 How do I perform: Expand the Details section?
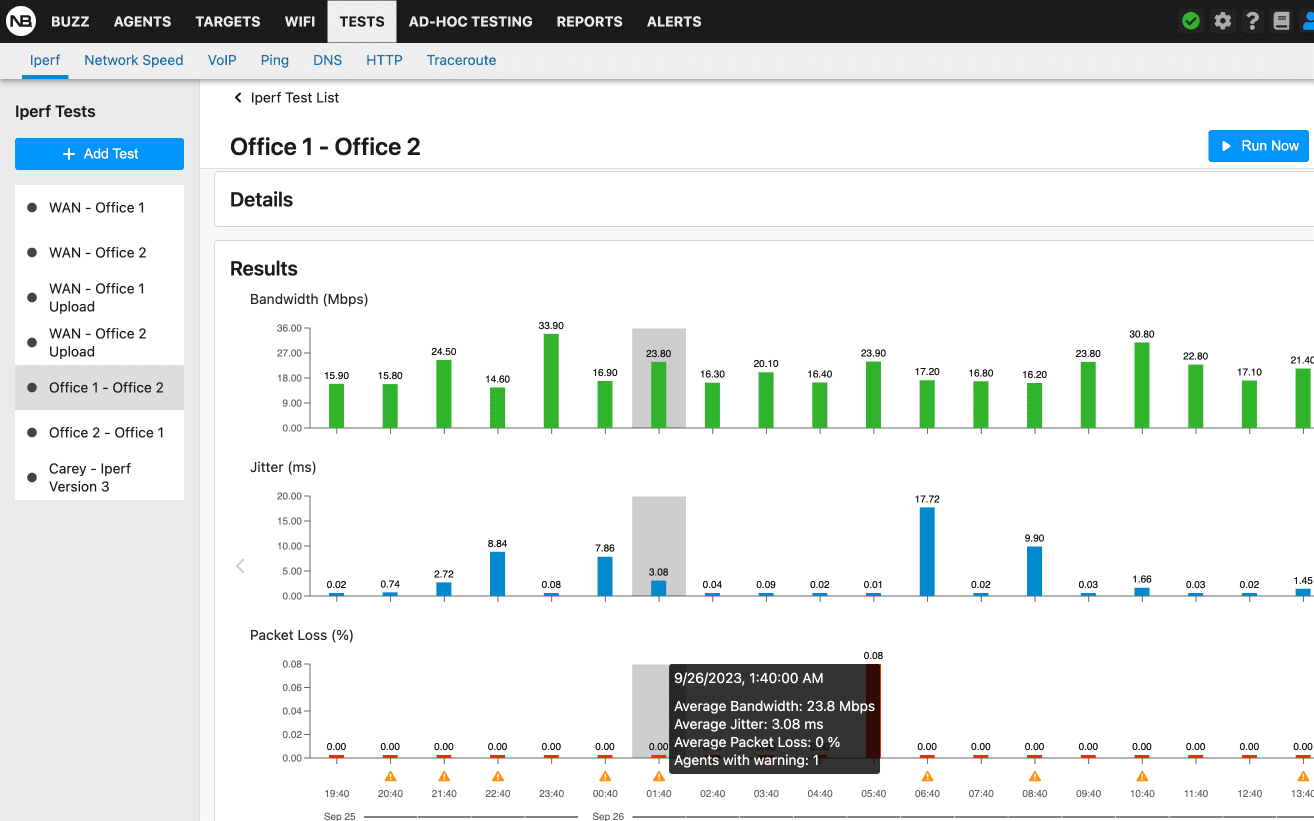click(262, 200)
